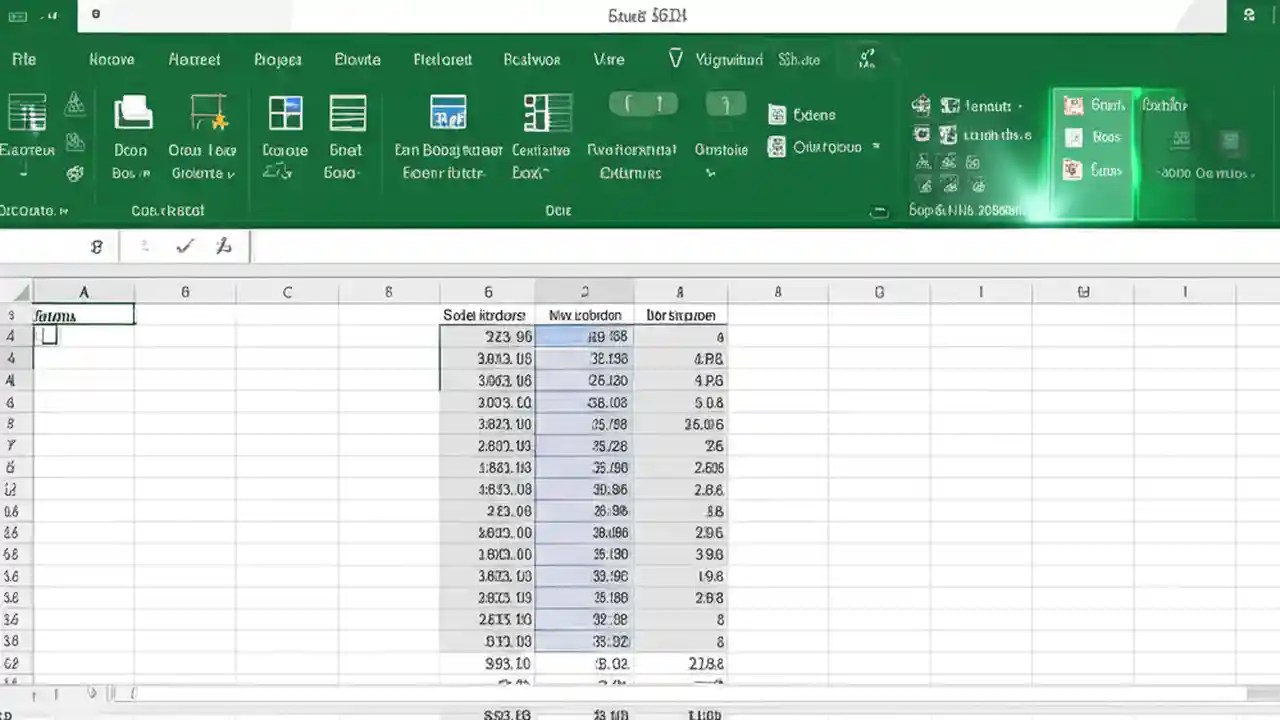Open the Fite menu tab
Image resolution: width=1280 pixels, height=720 pixels.
point(23,59)
